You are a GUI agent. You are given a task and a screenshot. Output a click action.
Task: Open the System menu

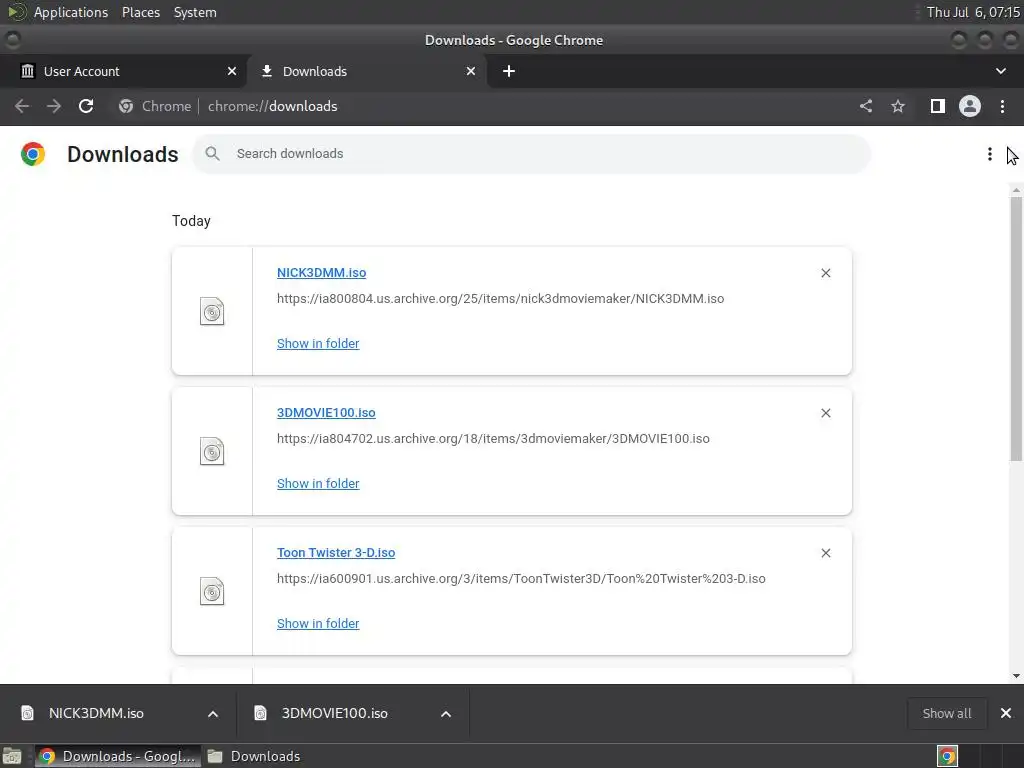pos(195,12)
